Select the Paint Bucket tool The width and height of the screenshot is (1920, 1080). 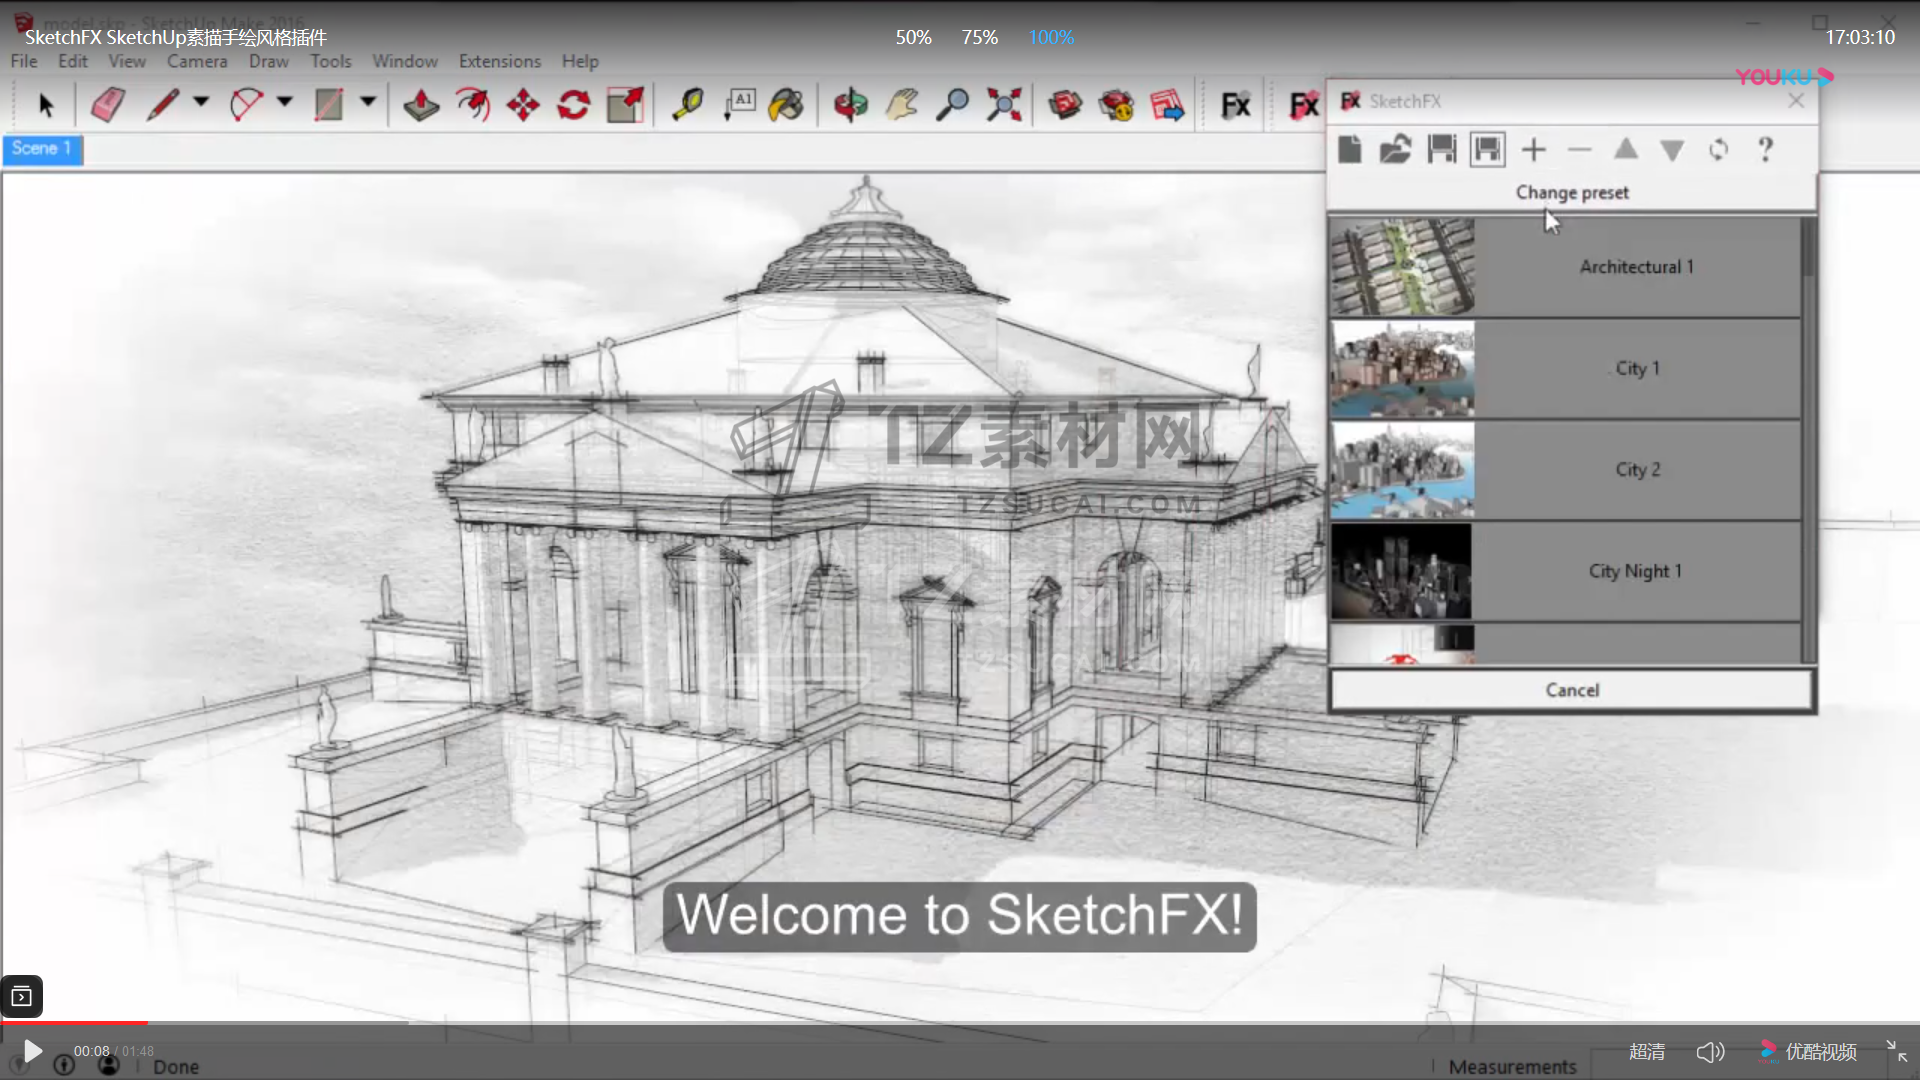coord(786,105)
